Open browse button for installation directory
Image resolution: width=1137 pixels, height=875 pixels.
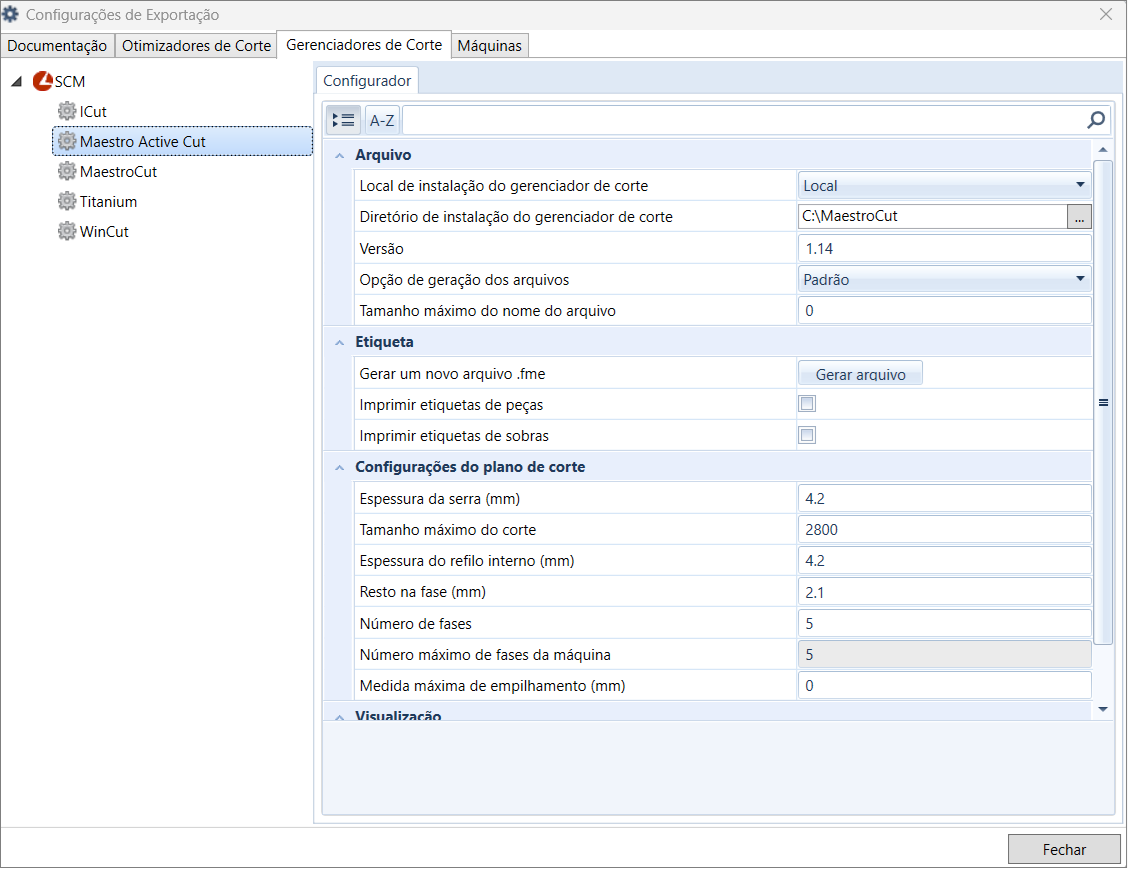pos(1079,216)
